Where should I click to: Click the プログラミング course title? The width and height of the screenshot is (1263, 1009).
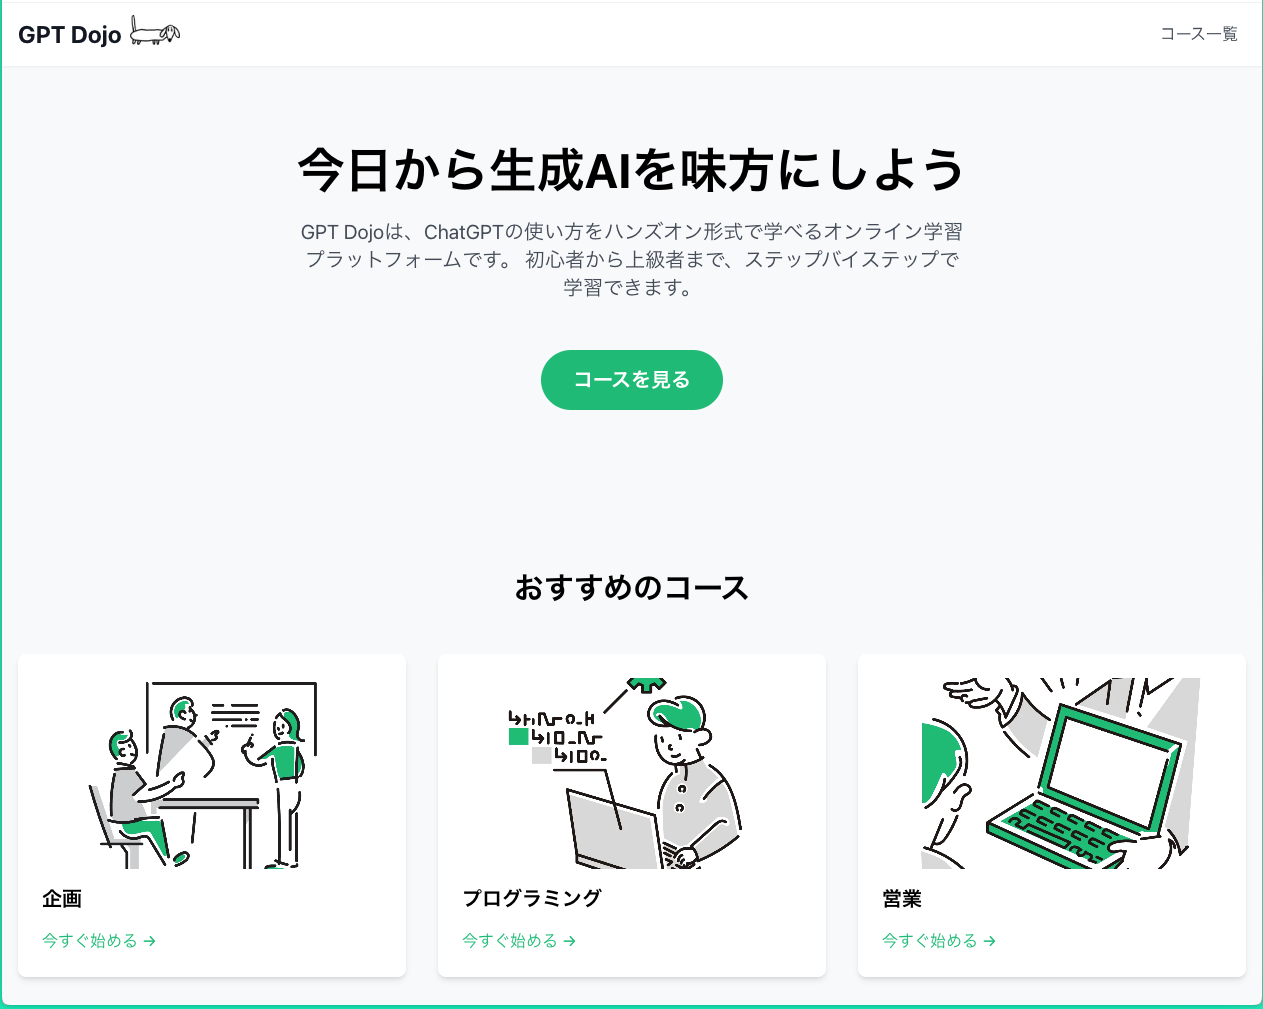point(532,899)
